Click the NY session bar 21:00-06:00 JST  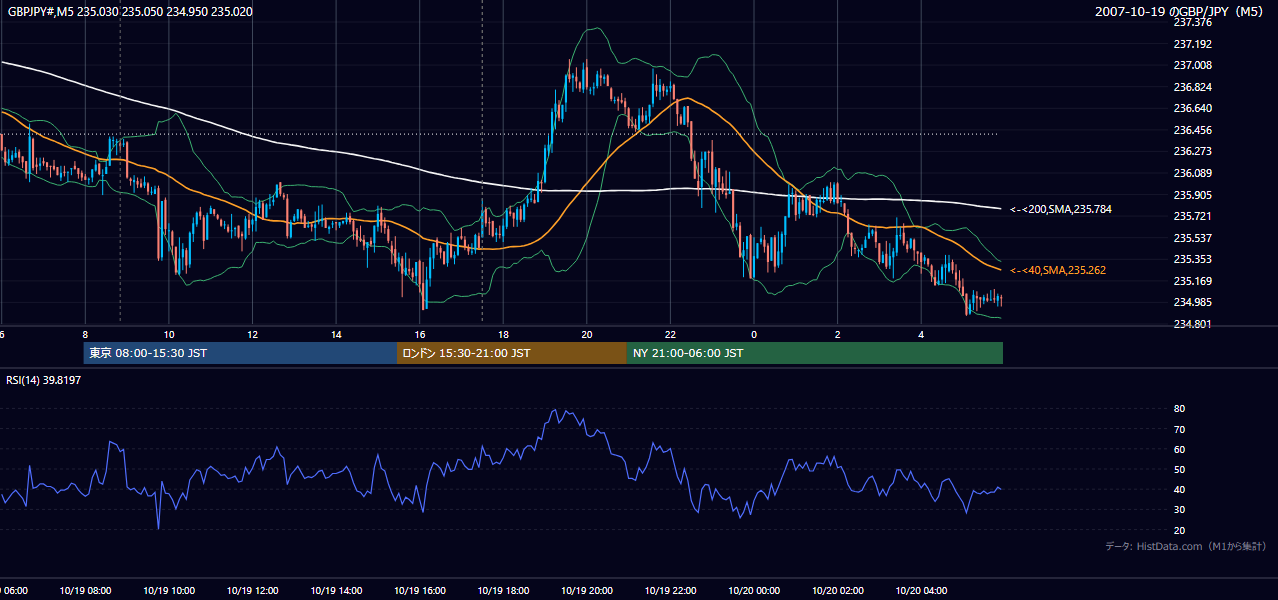(x=815, y=353)
